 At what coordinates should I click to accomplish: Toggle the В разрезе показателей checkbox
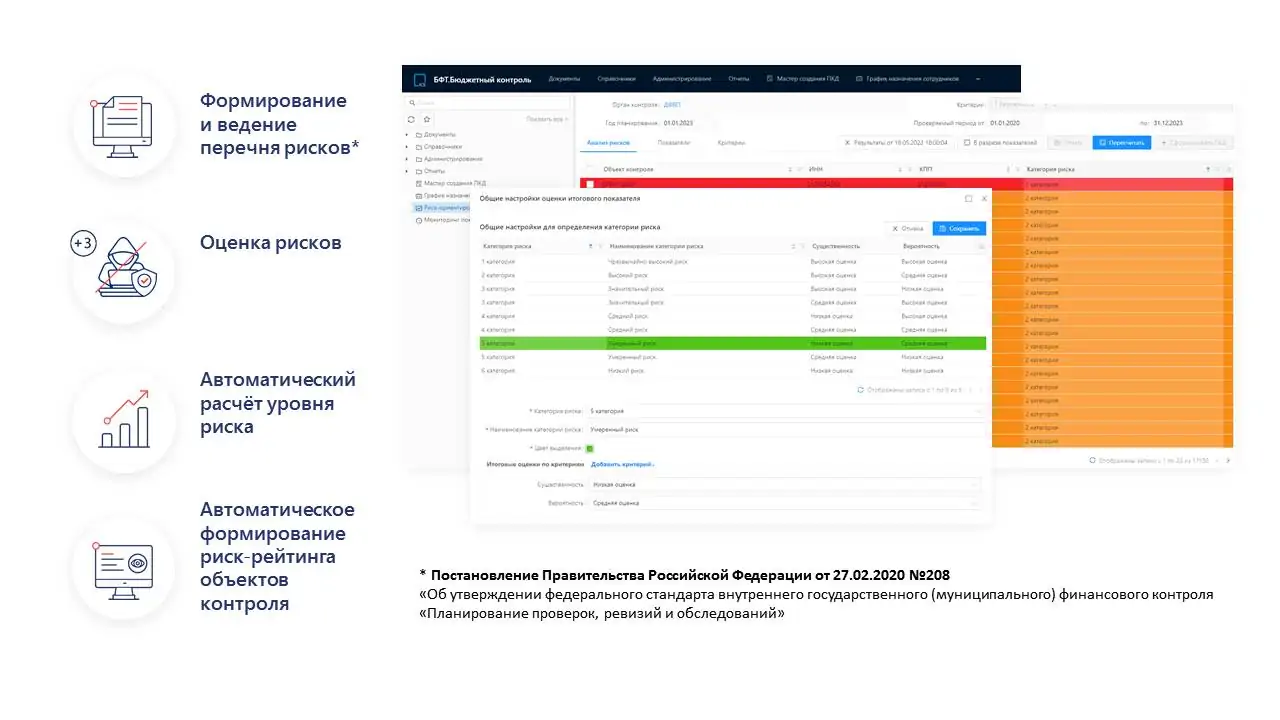(967, 143)
